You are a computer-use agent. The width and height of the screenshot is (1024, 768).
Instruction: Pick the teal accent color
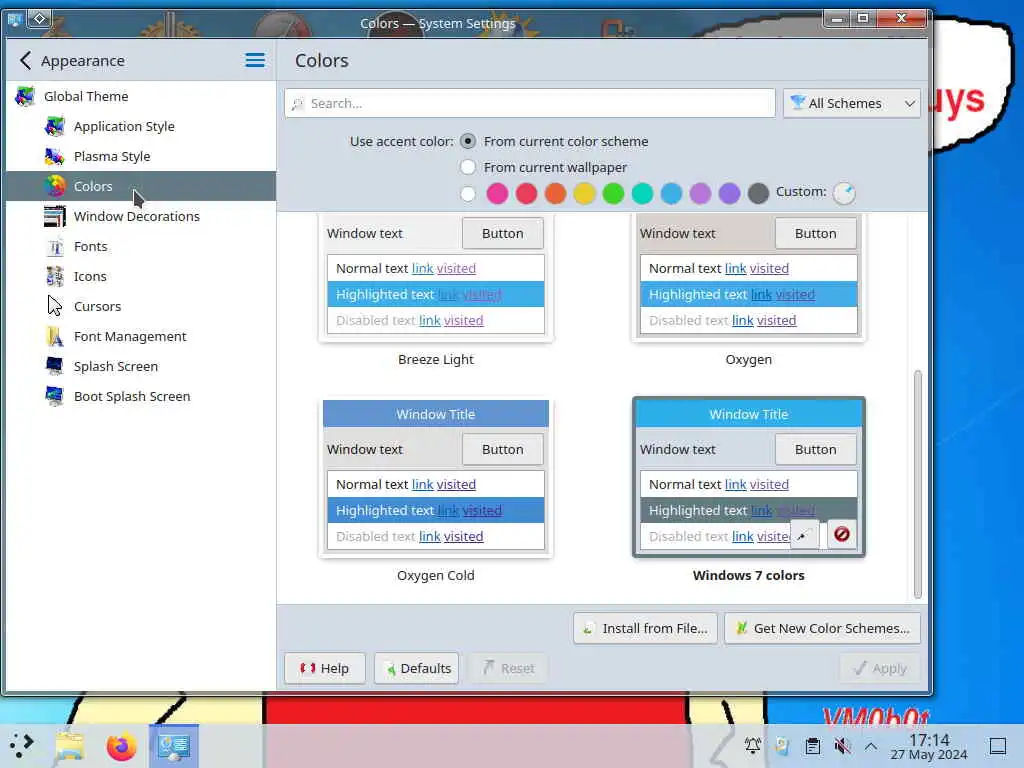642,193
